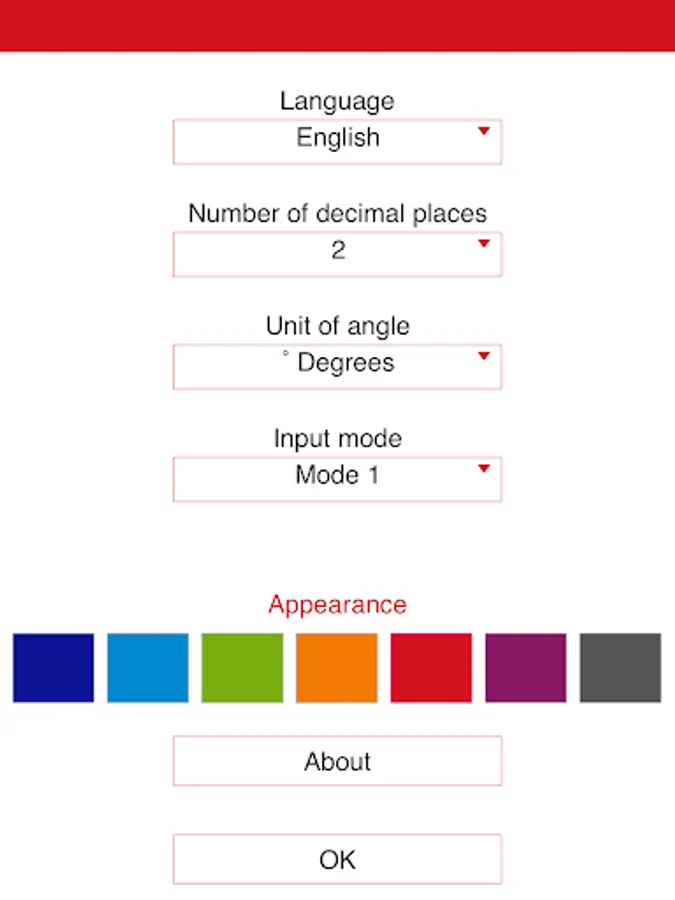Click the red header bar

point(337,25)
